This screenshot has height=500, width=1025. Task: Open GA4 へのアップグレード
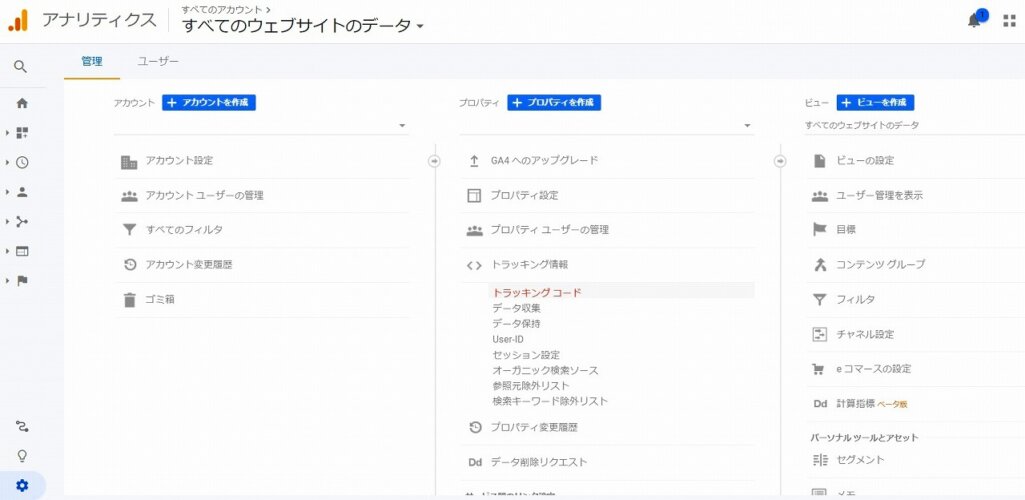(544, 160)
